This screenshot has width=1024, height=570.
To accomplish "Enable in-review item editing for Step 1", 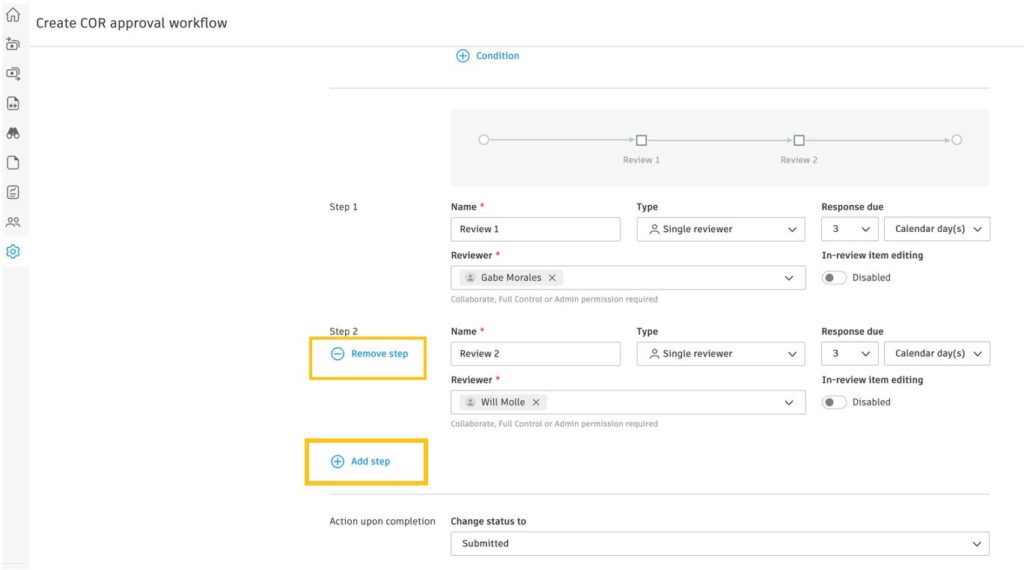I will [x=834, y=278].
